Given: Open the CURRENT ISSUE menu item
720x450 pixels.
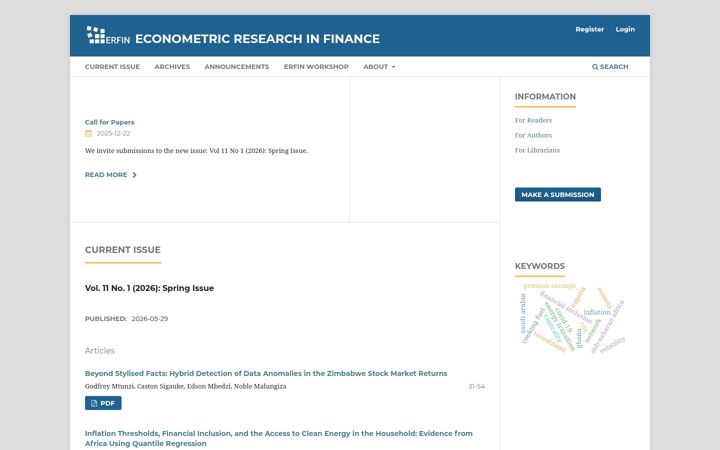Looking at the screenshot, I should click(x=112, y=67).
